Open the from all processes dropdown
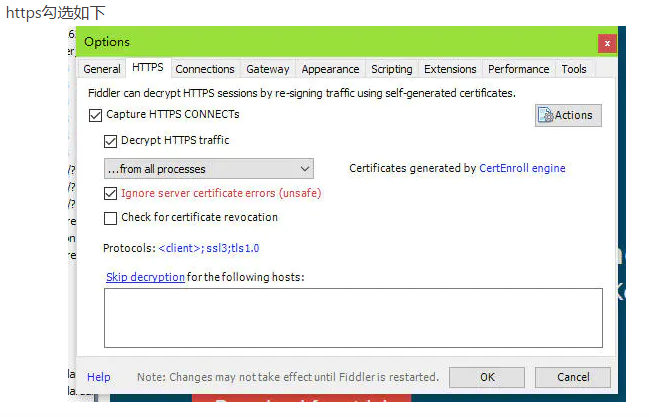Viewport: 649px width, 417px height. tap(209, 169)
